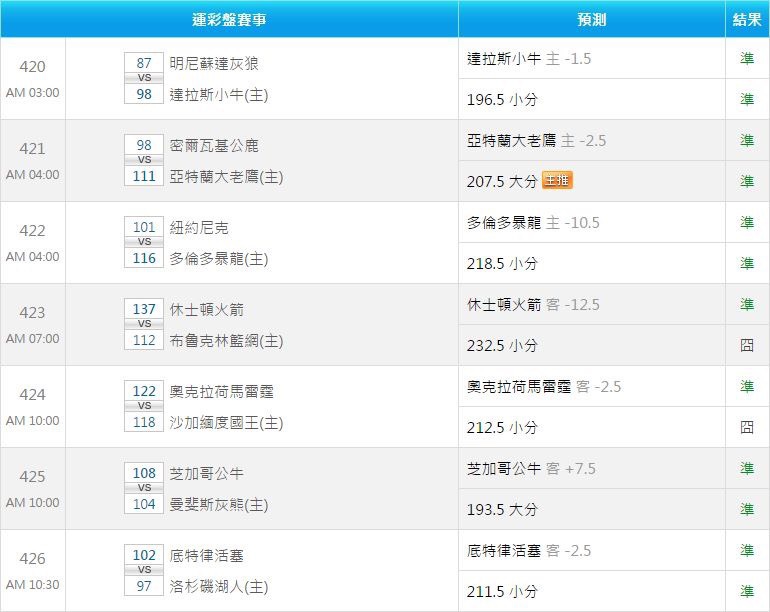Click the 洛杉磯湖人(主) team name
The width and height of the screenshot is (770, 612).
pos(219,587)
